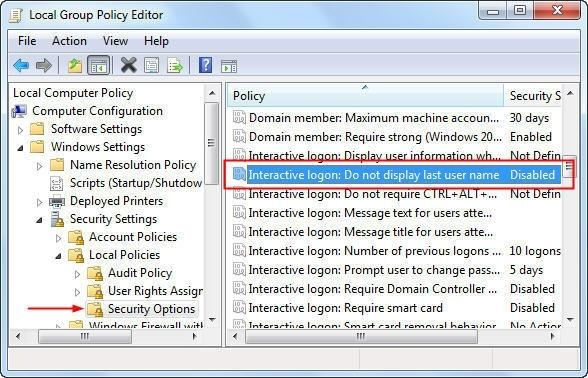
Task: Click the Up one level folder icon
Action: 75,66
